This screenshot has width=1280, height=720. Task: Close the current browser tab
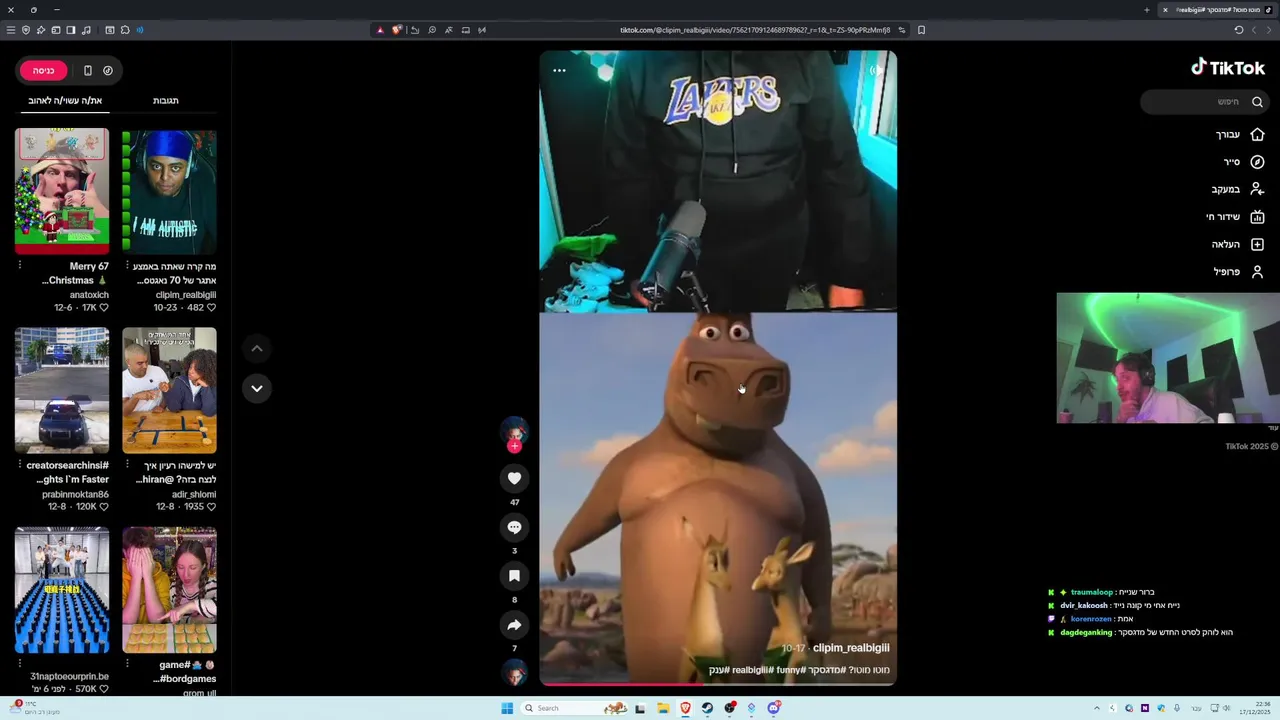pos(1165,10)
